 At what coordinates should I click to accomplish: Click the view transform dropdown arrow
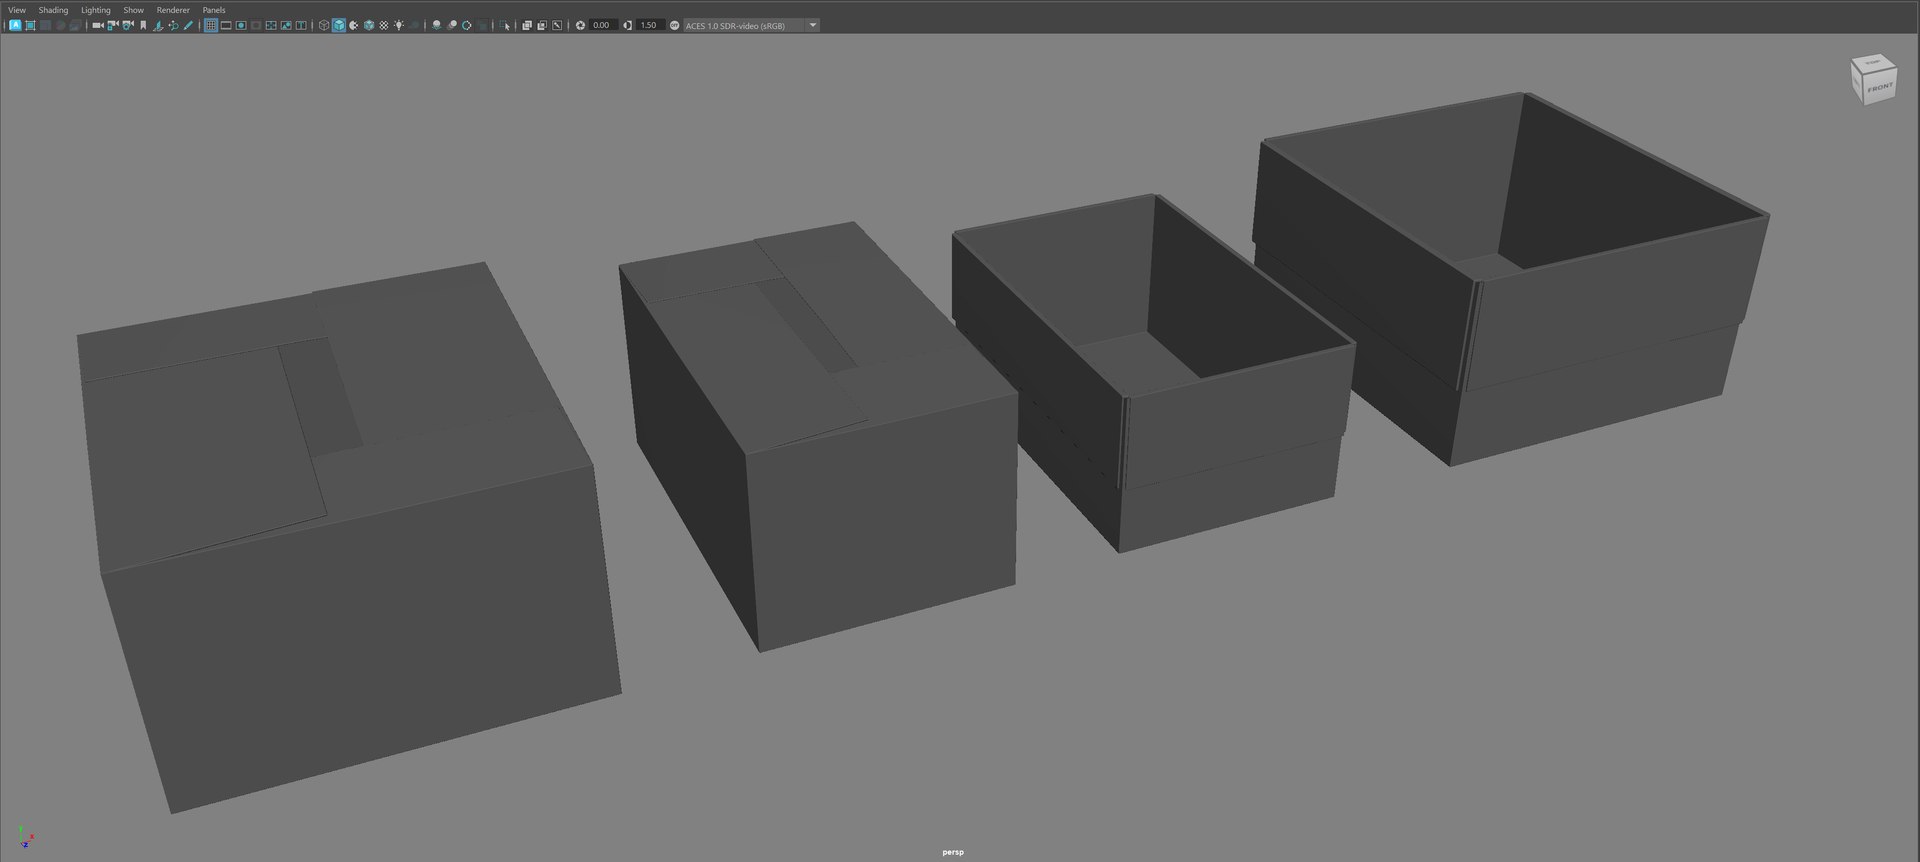(x=812, y=25)
